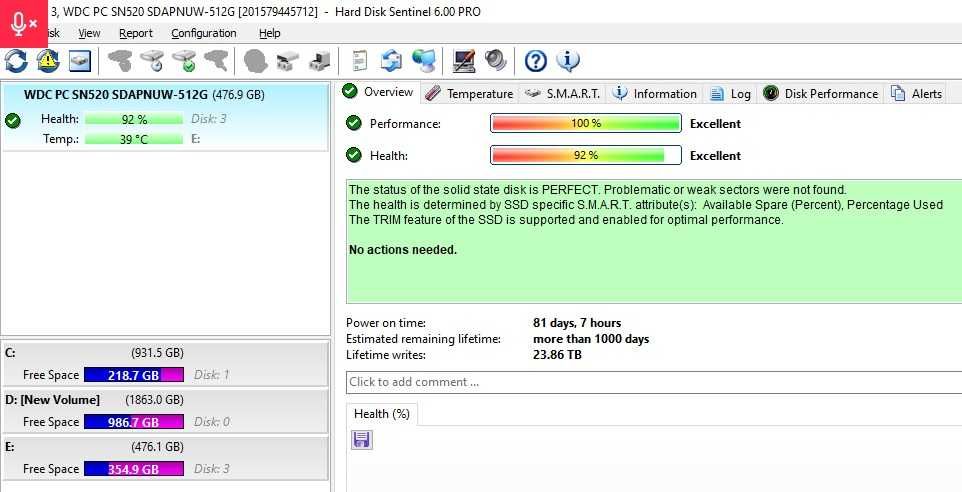Image resolution: width=962 pixels, height=492 pixels.
Task: Click the 'Disk: 3' label beside disk Health
Action: tap(209, 119)
